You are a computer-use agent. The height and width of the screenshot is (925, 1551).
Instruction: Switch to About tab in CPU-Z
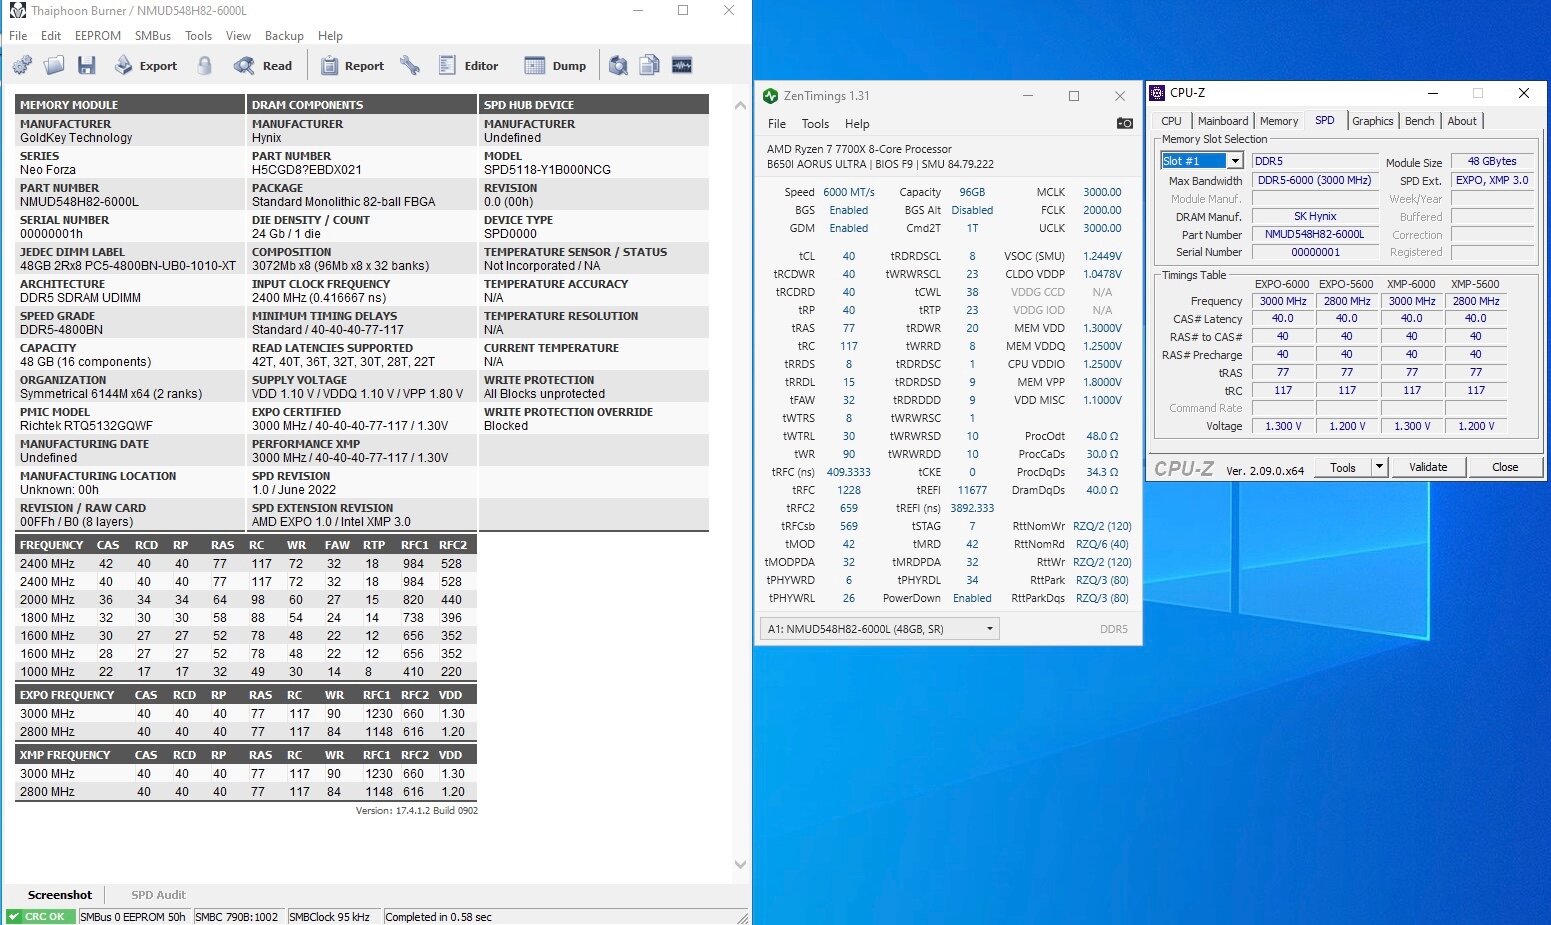pyautogui.click(x=1462, y=121)
